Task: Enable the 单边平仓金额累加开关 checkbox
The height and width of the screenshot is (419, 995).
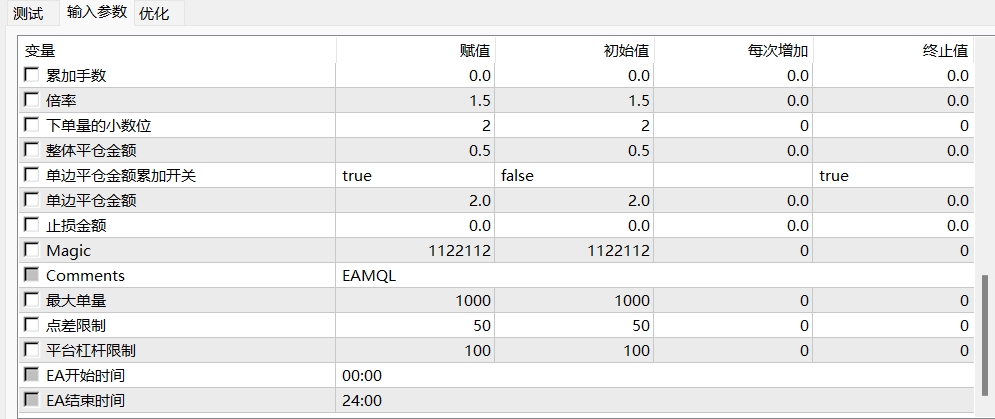Action: click(32, 175)
